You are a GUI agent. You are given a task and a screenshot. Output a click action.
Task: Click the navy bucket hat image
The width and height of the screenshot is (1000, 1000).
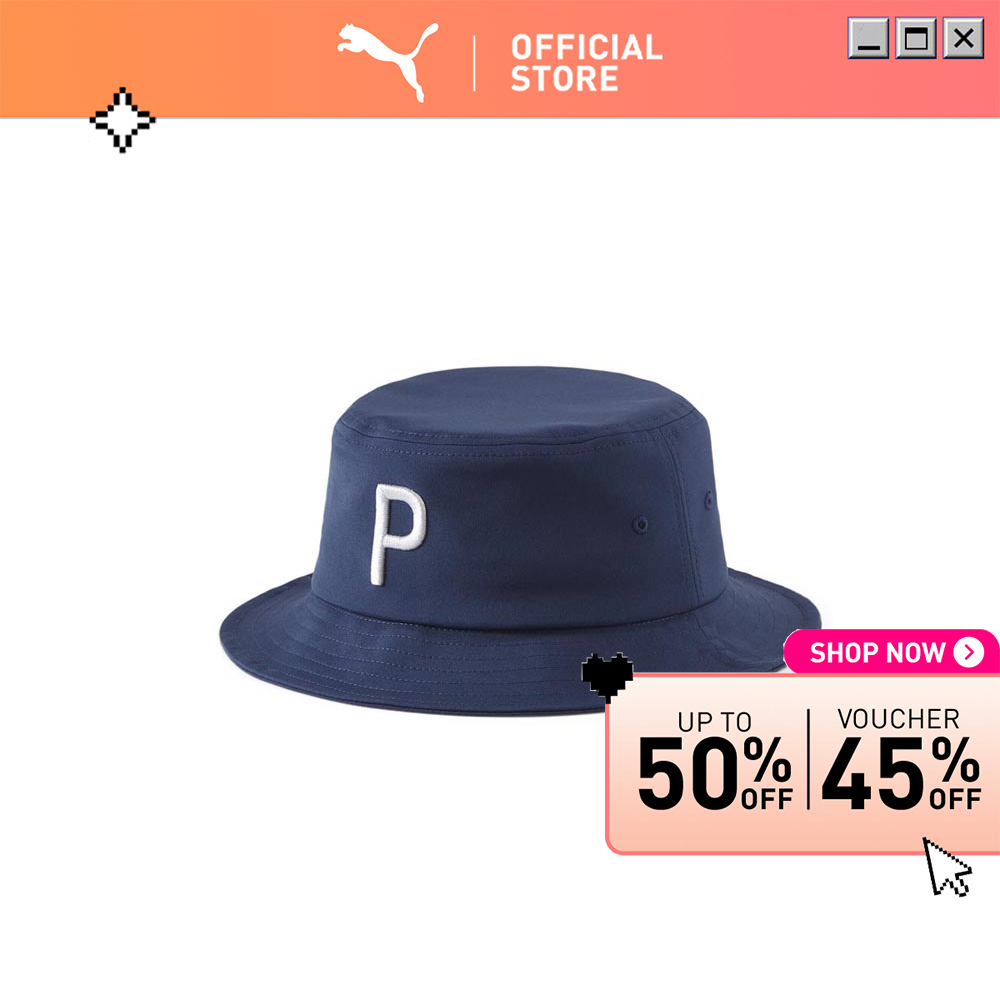[520, 541]
